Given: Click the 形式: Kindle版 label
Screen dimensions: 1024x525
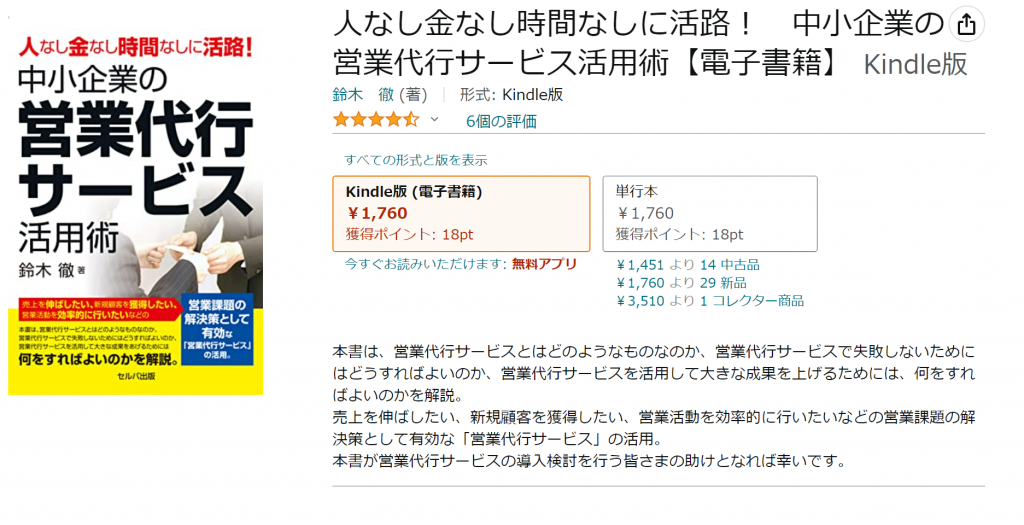Looking at the screenshot, I should [511, 95].
